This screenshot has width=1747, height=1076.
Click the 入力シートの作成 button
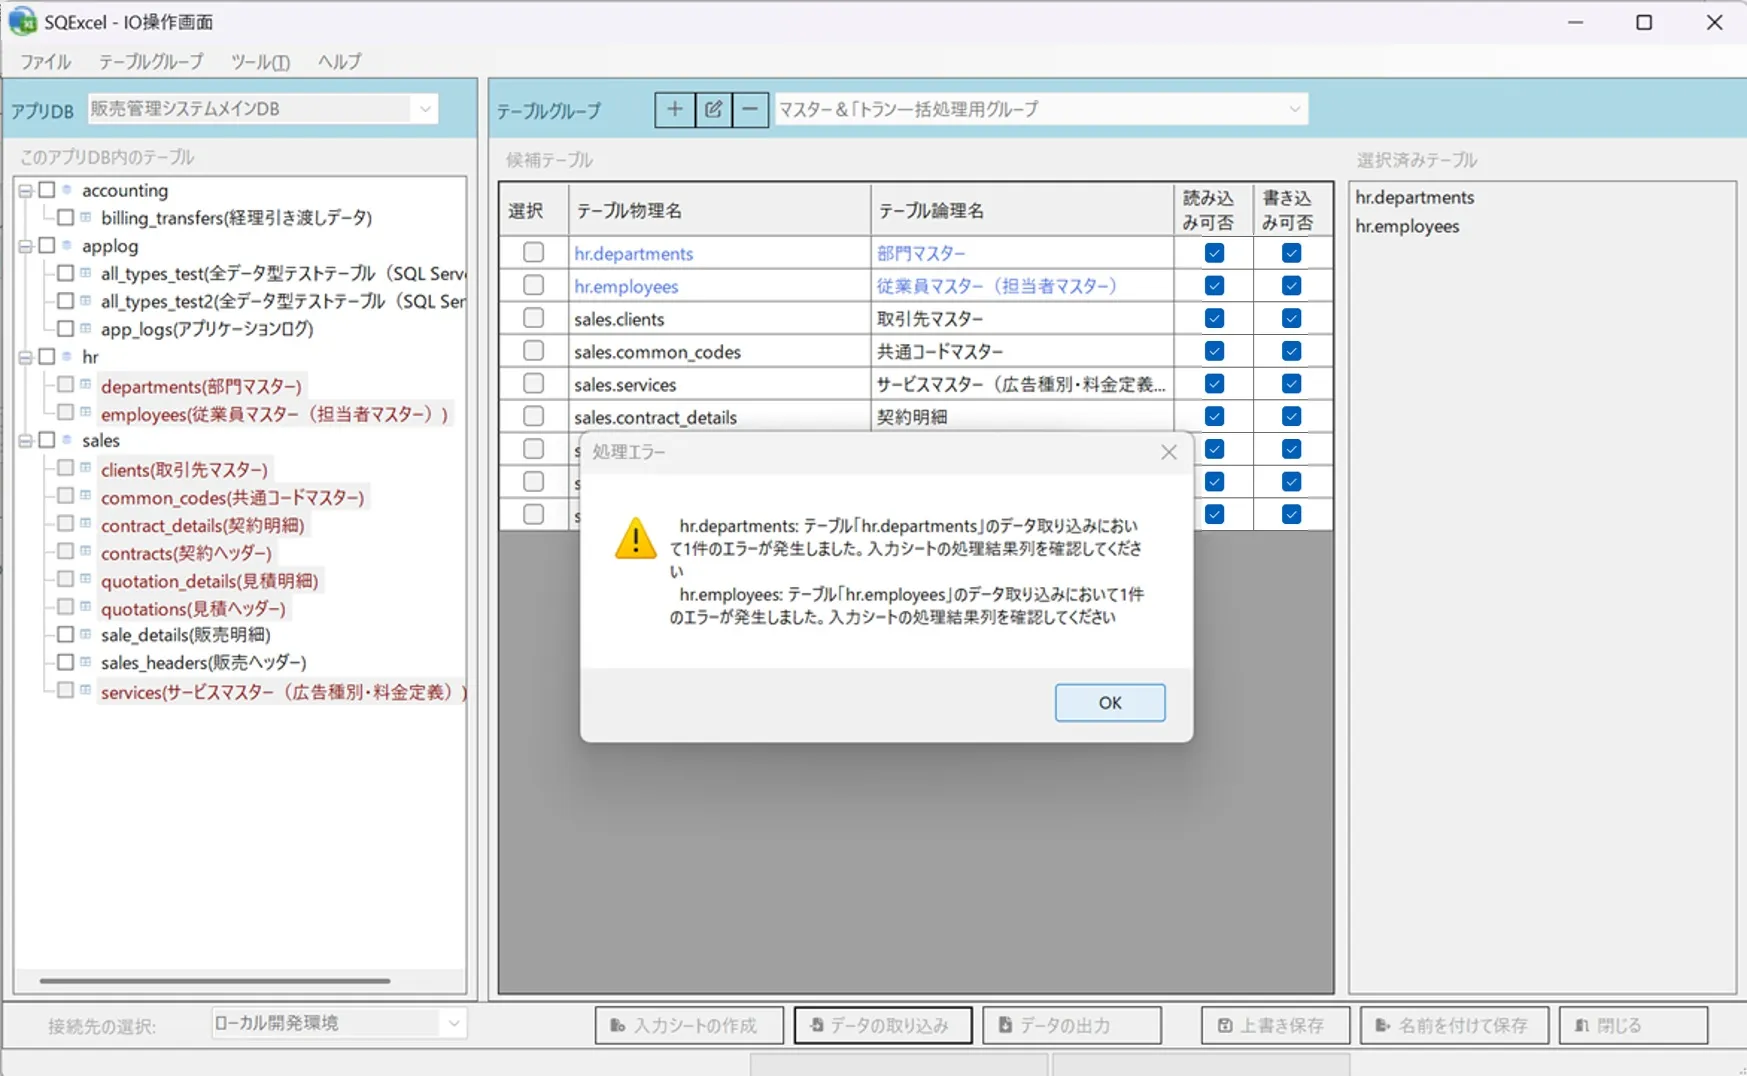[x=688, y=1025]
